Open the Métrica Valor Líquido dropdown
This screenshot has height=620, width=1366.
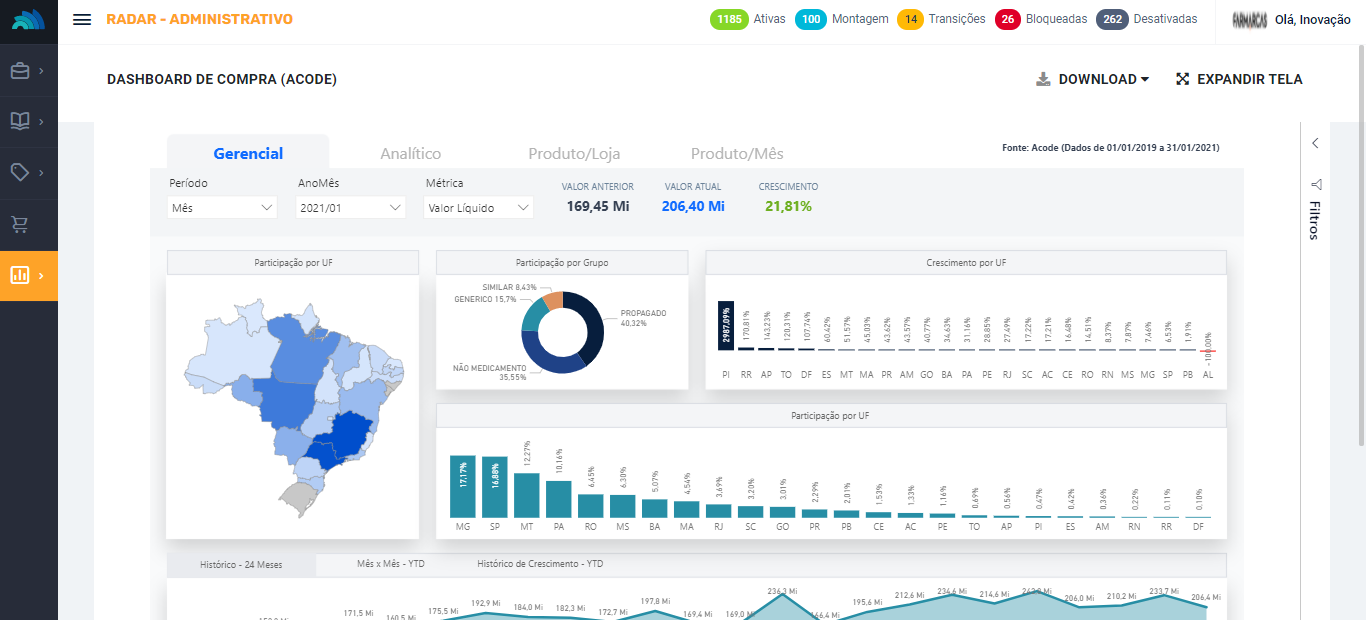pos(479,207)
